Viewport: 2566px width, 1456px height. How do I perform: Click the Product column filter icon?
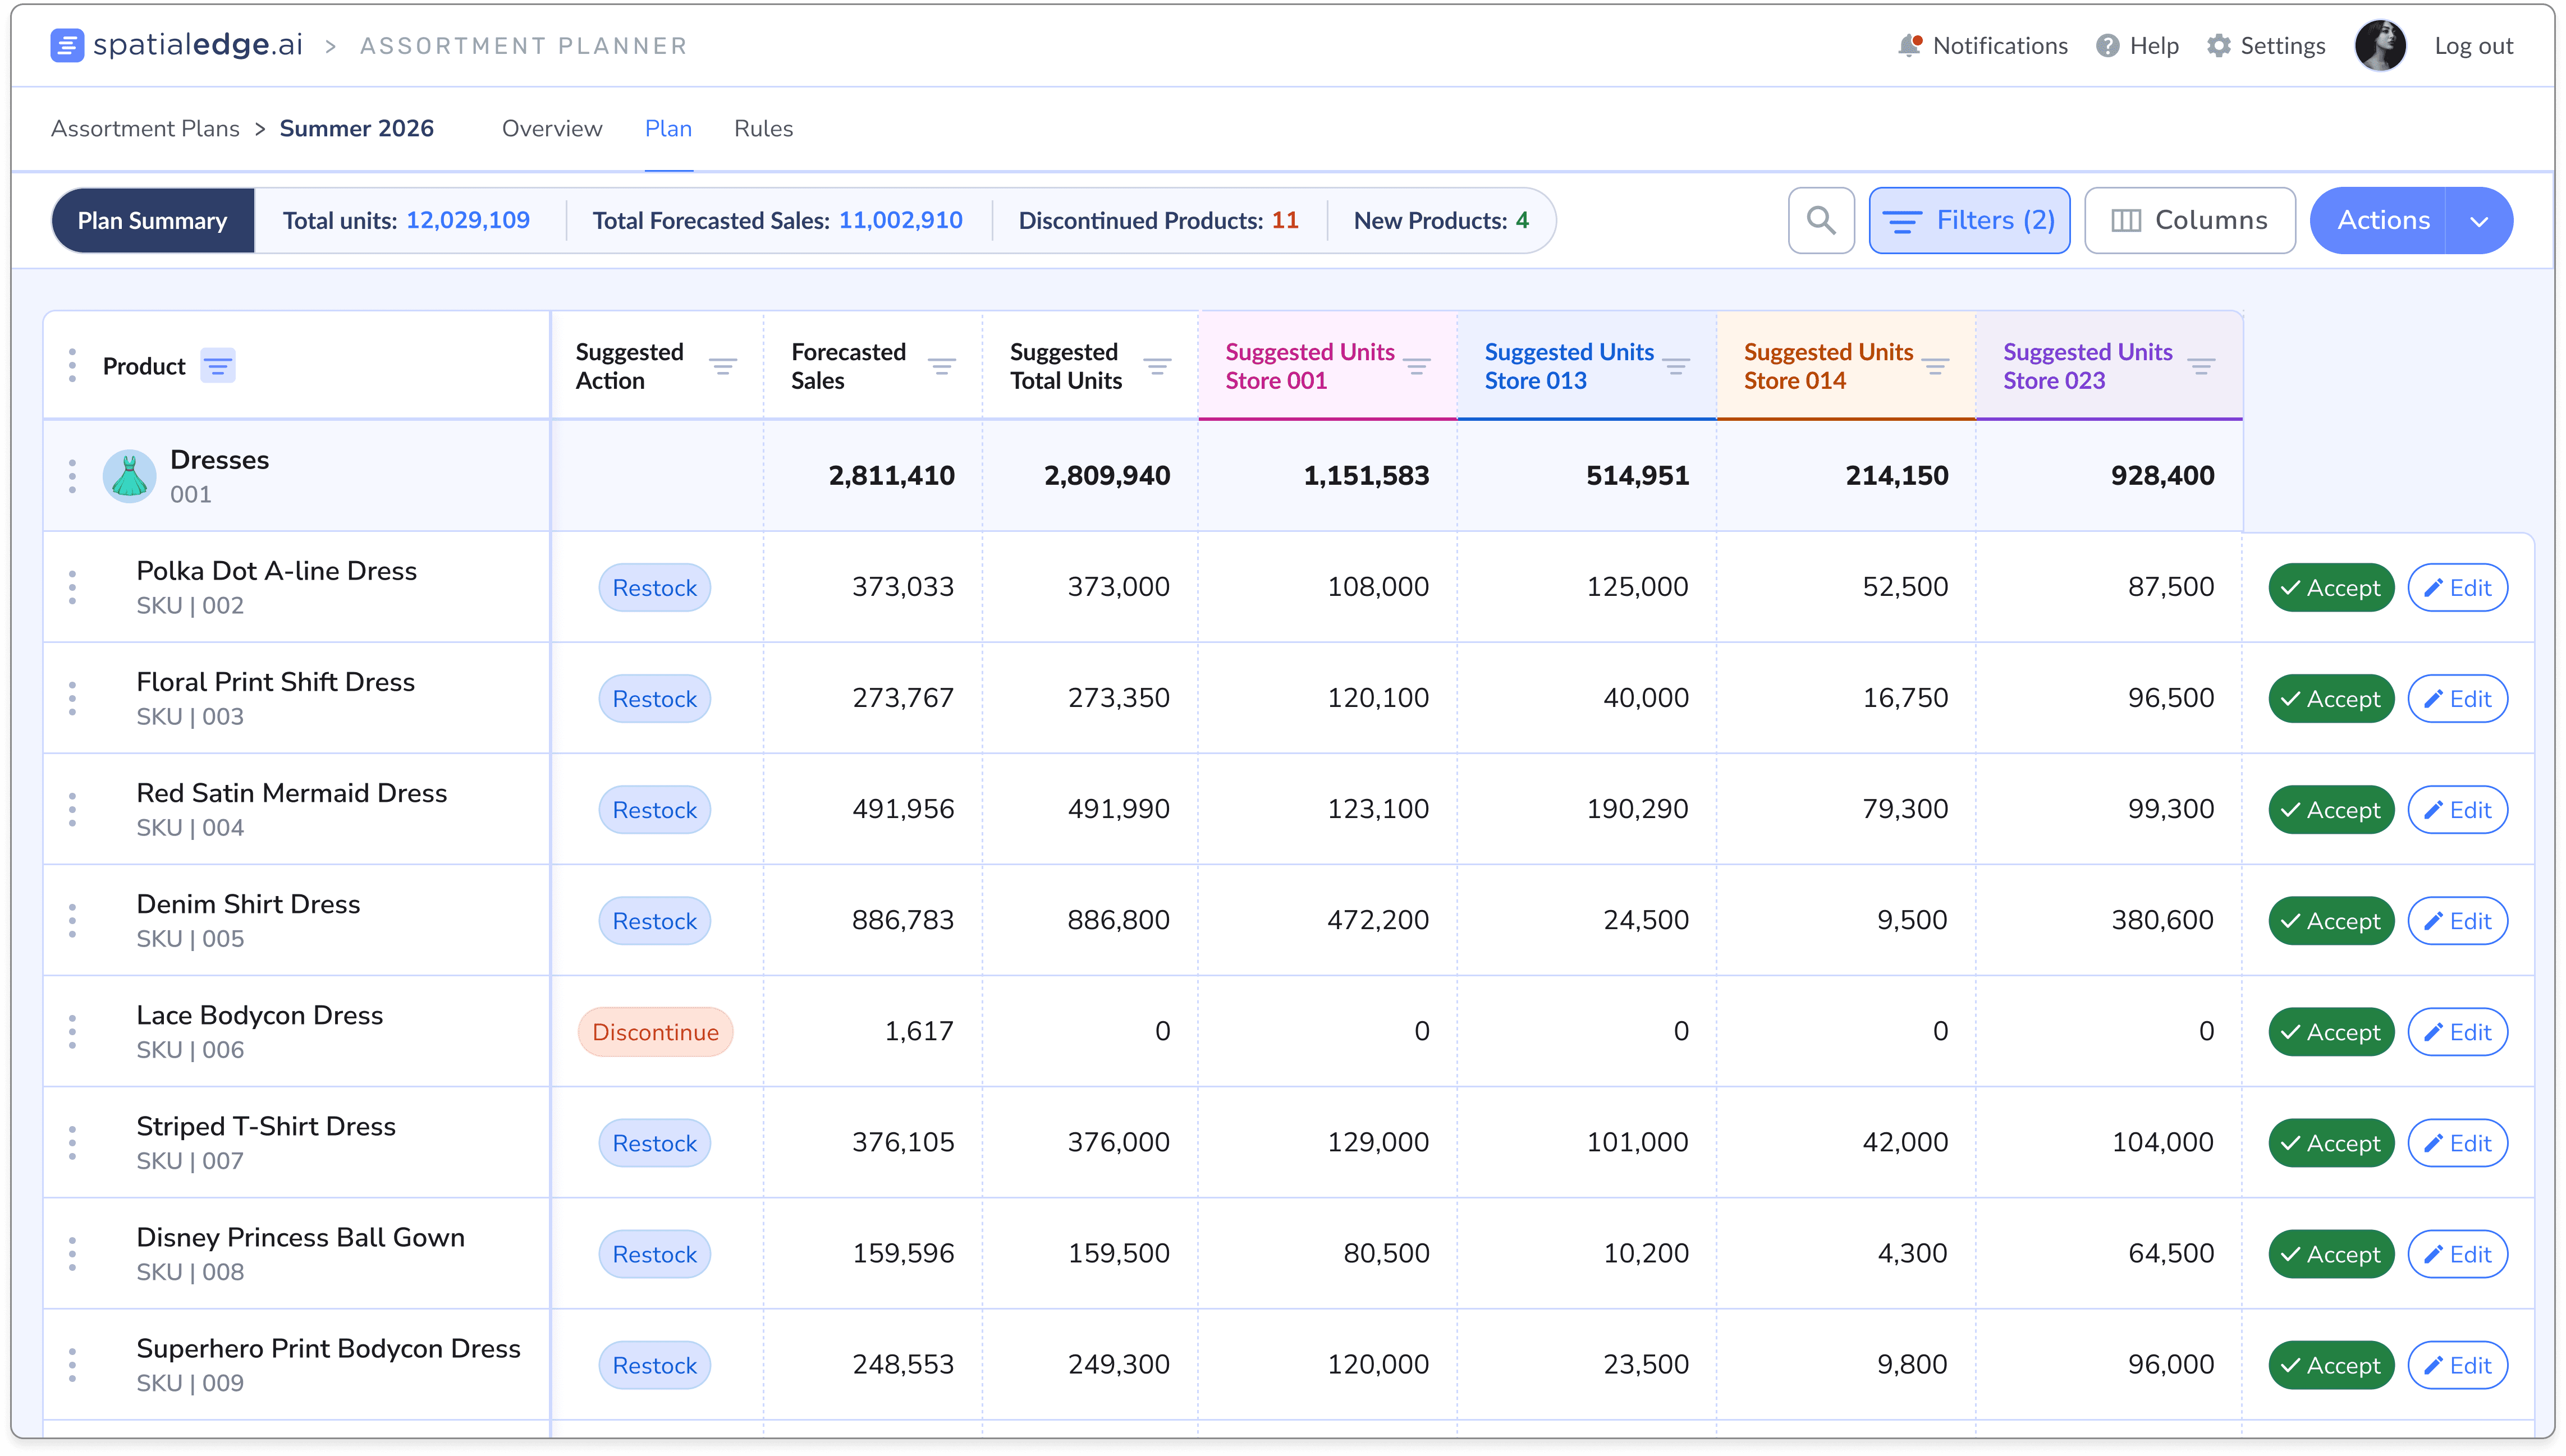[218, 366]
